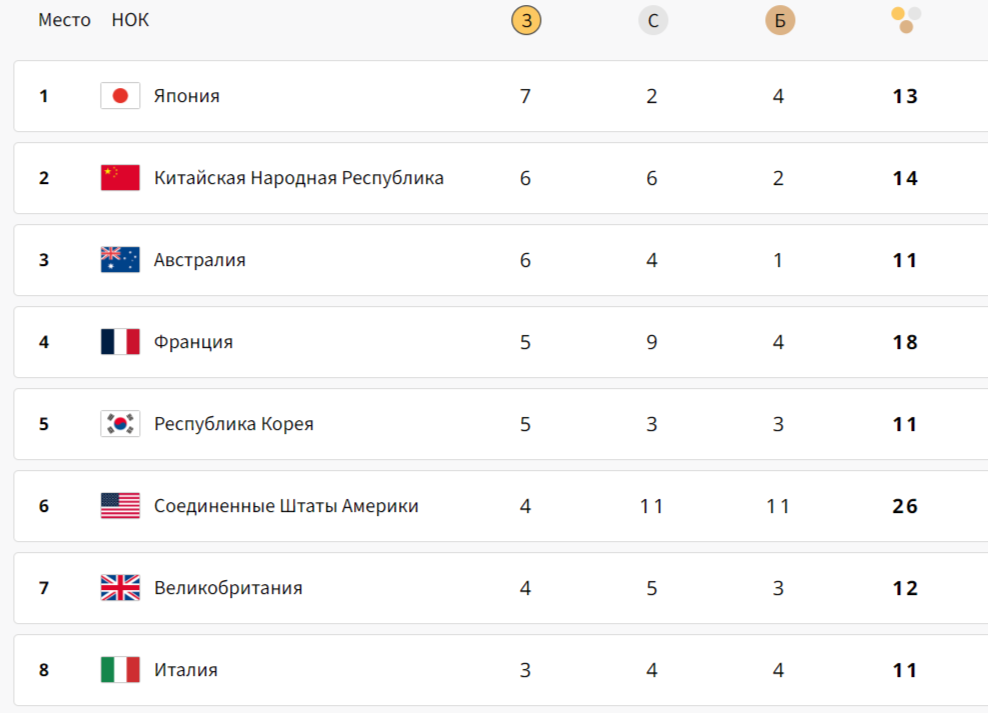Click the Italy flag icon
This screenshot has height=713, width=988.
point(120,670)
